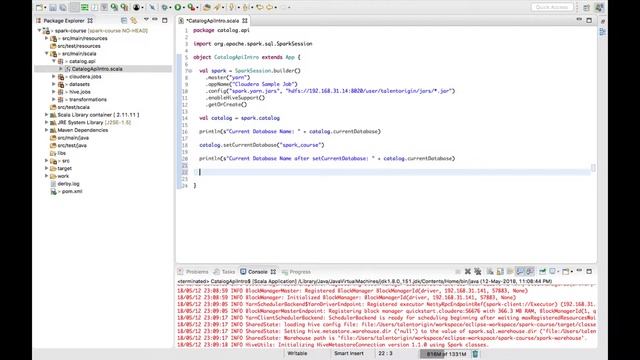Click the Save All toolbar icon

point(63,7)
